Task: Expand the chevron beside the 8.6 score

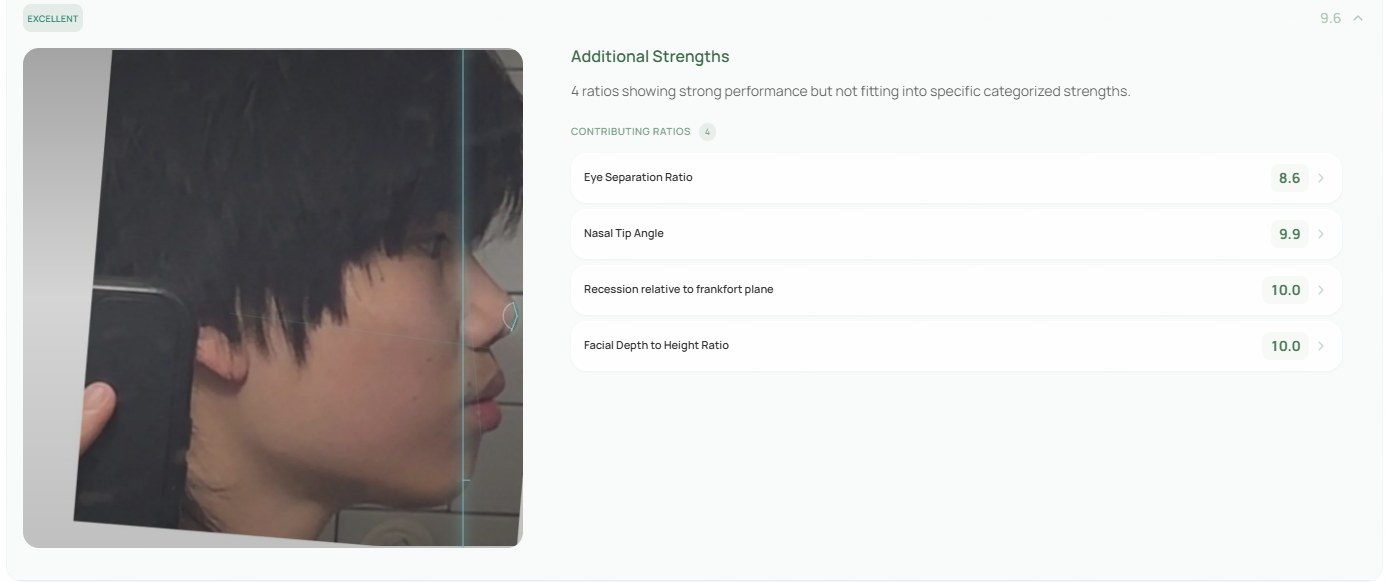Action: 1321,178
